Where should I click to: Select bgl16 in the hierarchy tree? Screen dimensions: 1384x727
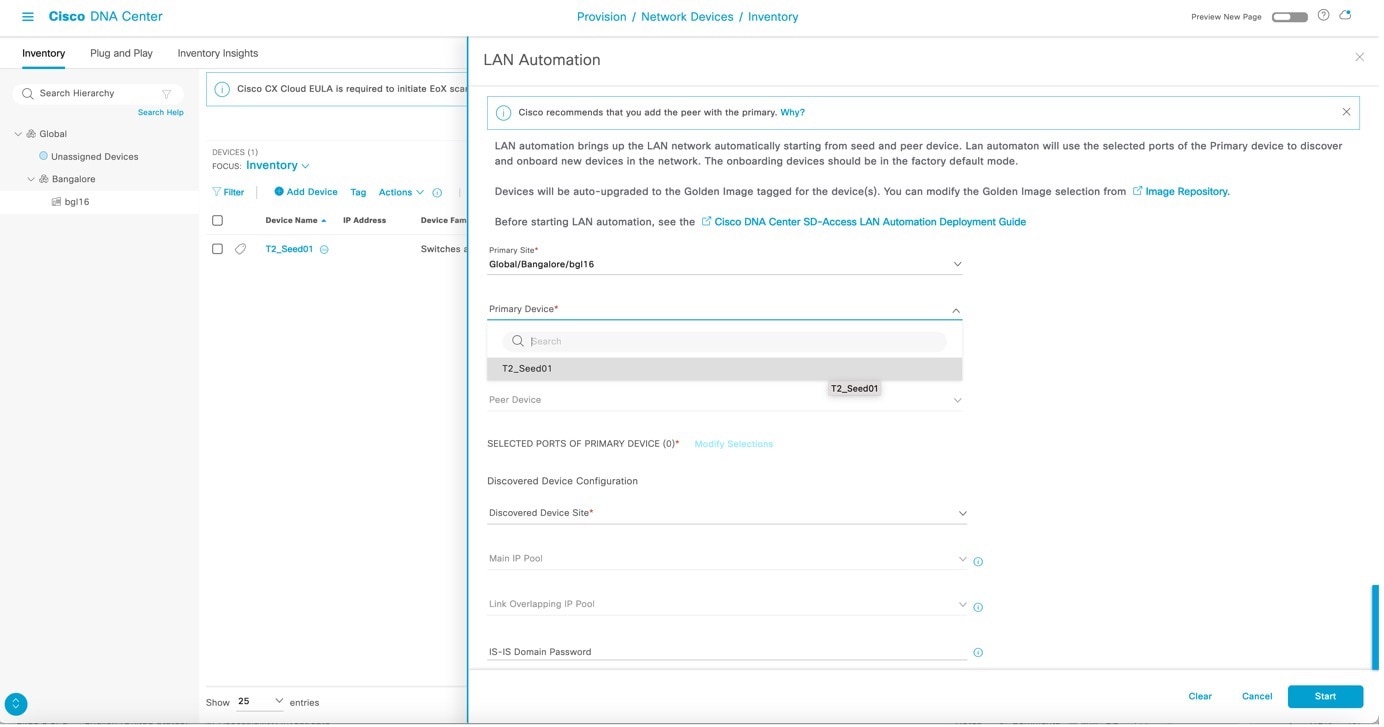78,203
